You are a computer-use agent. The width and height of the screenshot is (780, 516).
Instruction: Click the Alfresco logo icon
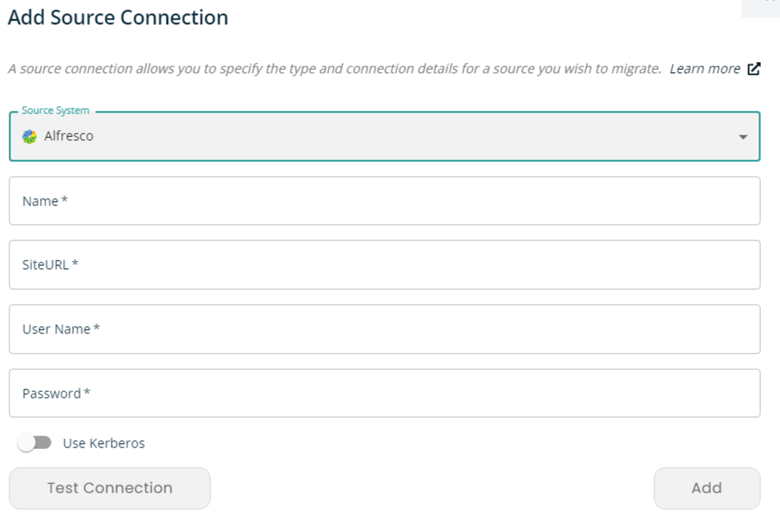(x=29, y=136)
